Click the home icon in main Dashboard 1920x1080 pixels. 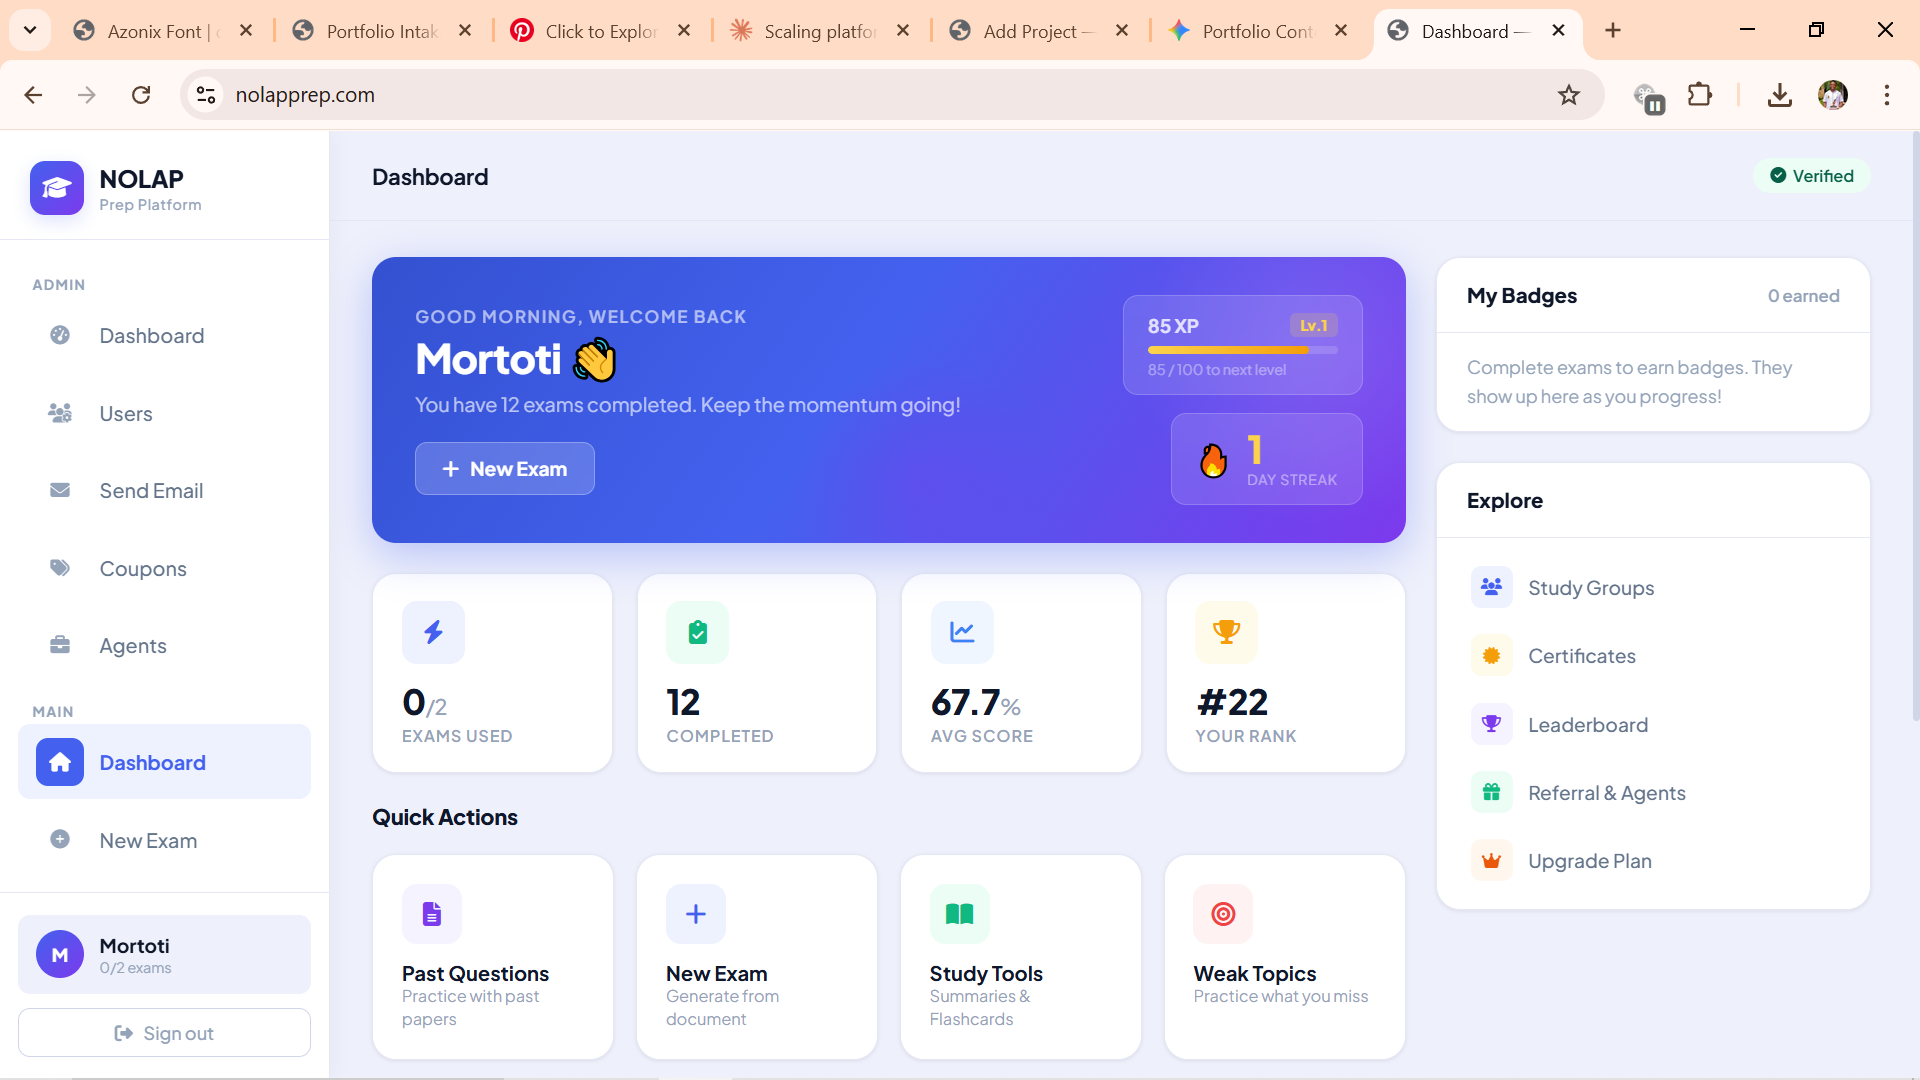pos(60,762)
